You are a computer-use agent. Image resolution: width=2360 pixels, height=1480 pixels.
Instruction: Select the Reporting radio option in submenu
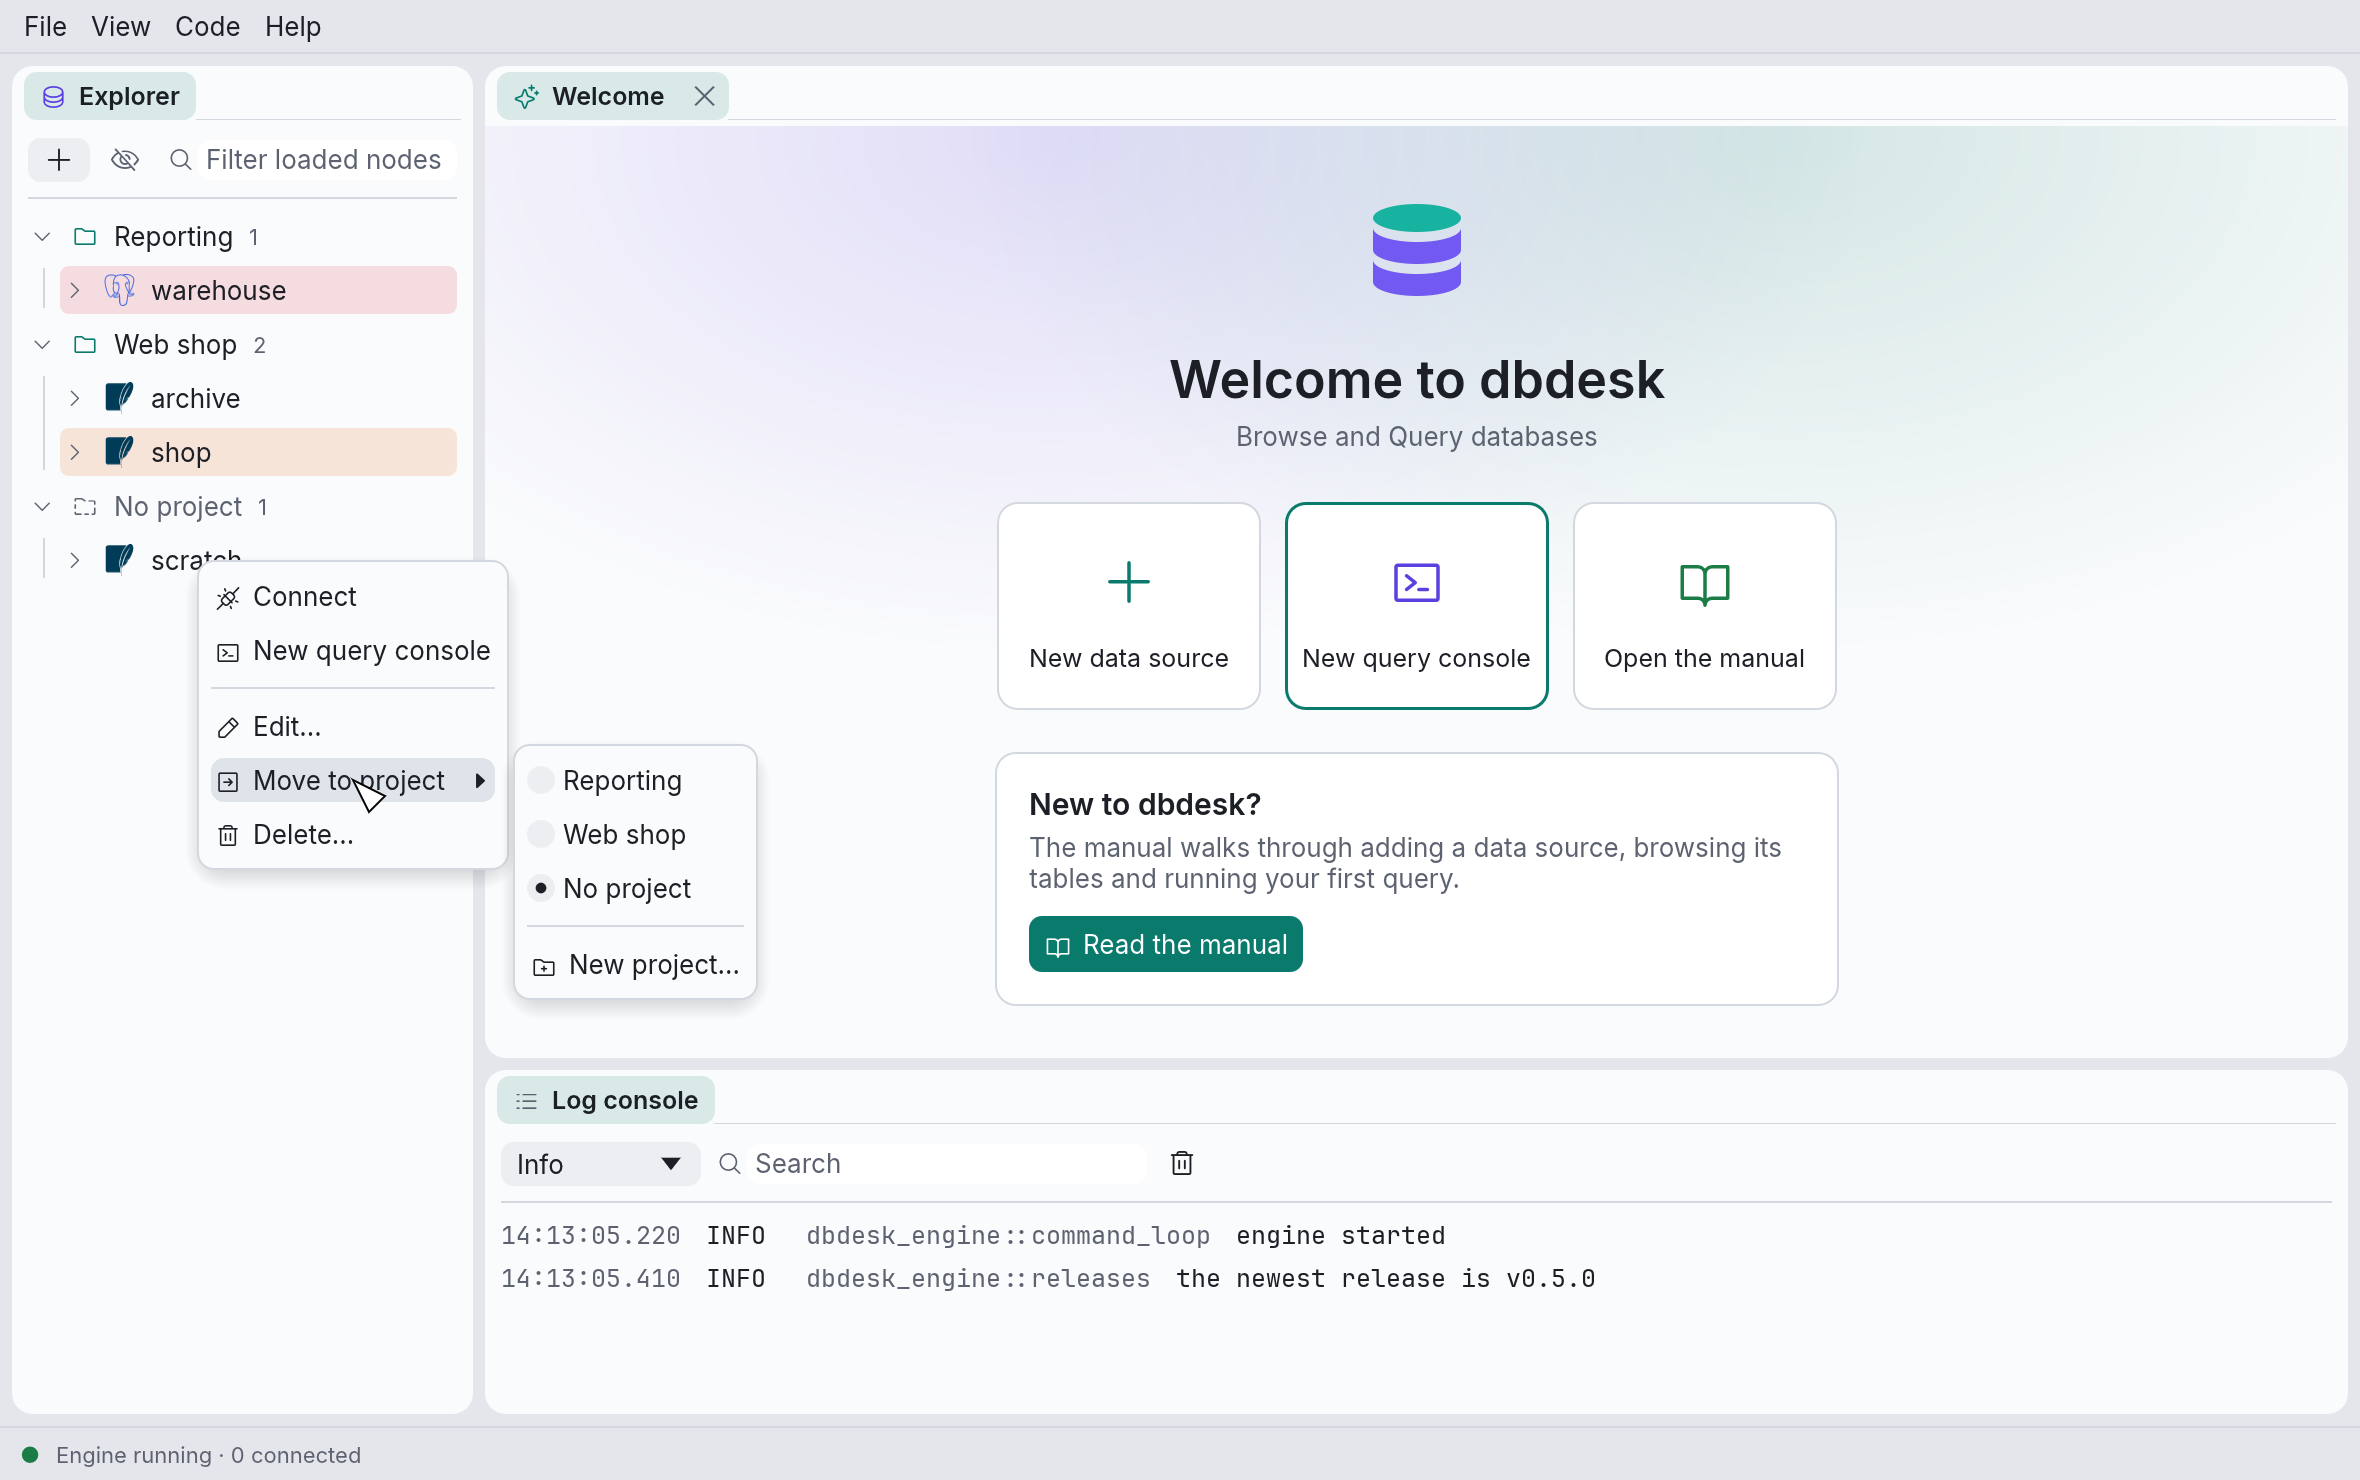(x=635, y=780)
